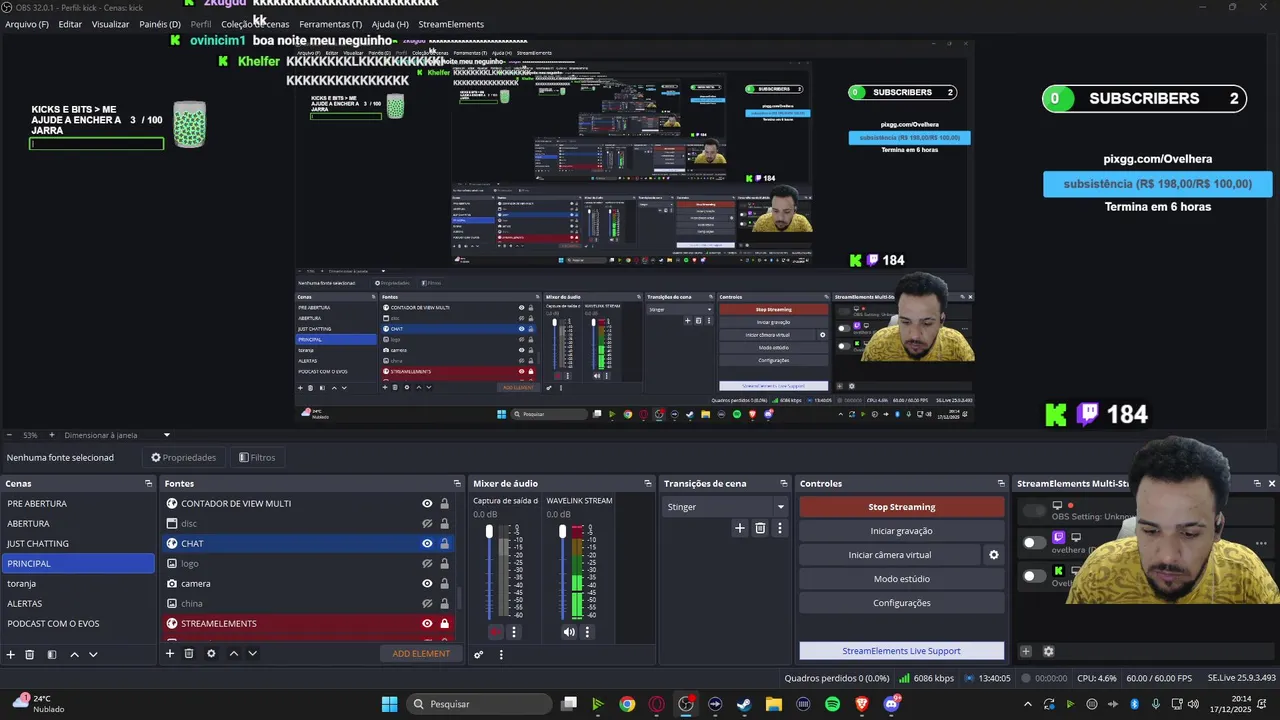Open Spotify from the Windows taskbar
The height and width of the screenshot is (720, 1280).
[833, 704]
